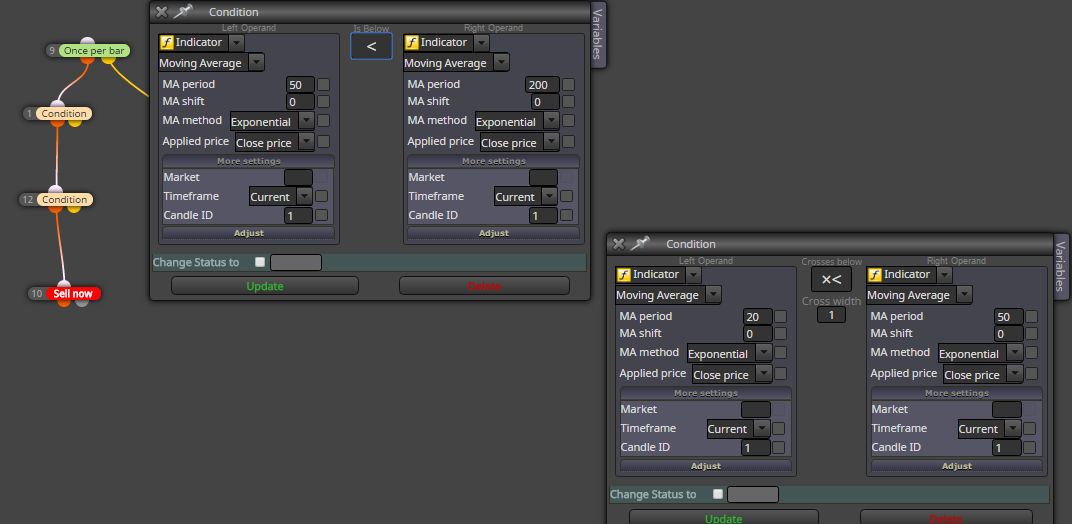Click Delete in upper Condition window
Screen dimensions: 1072x524
(x=484, y=286)
